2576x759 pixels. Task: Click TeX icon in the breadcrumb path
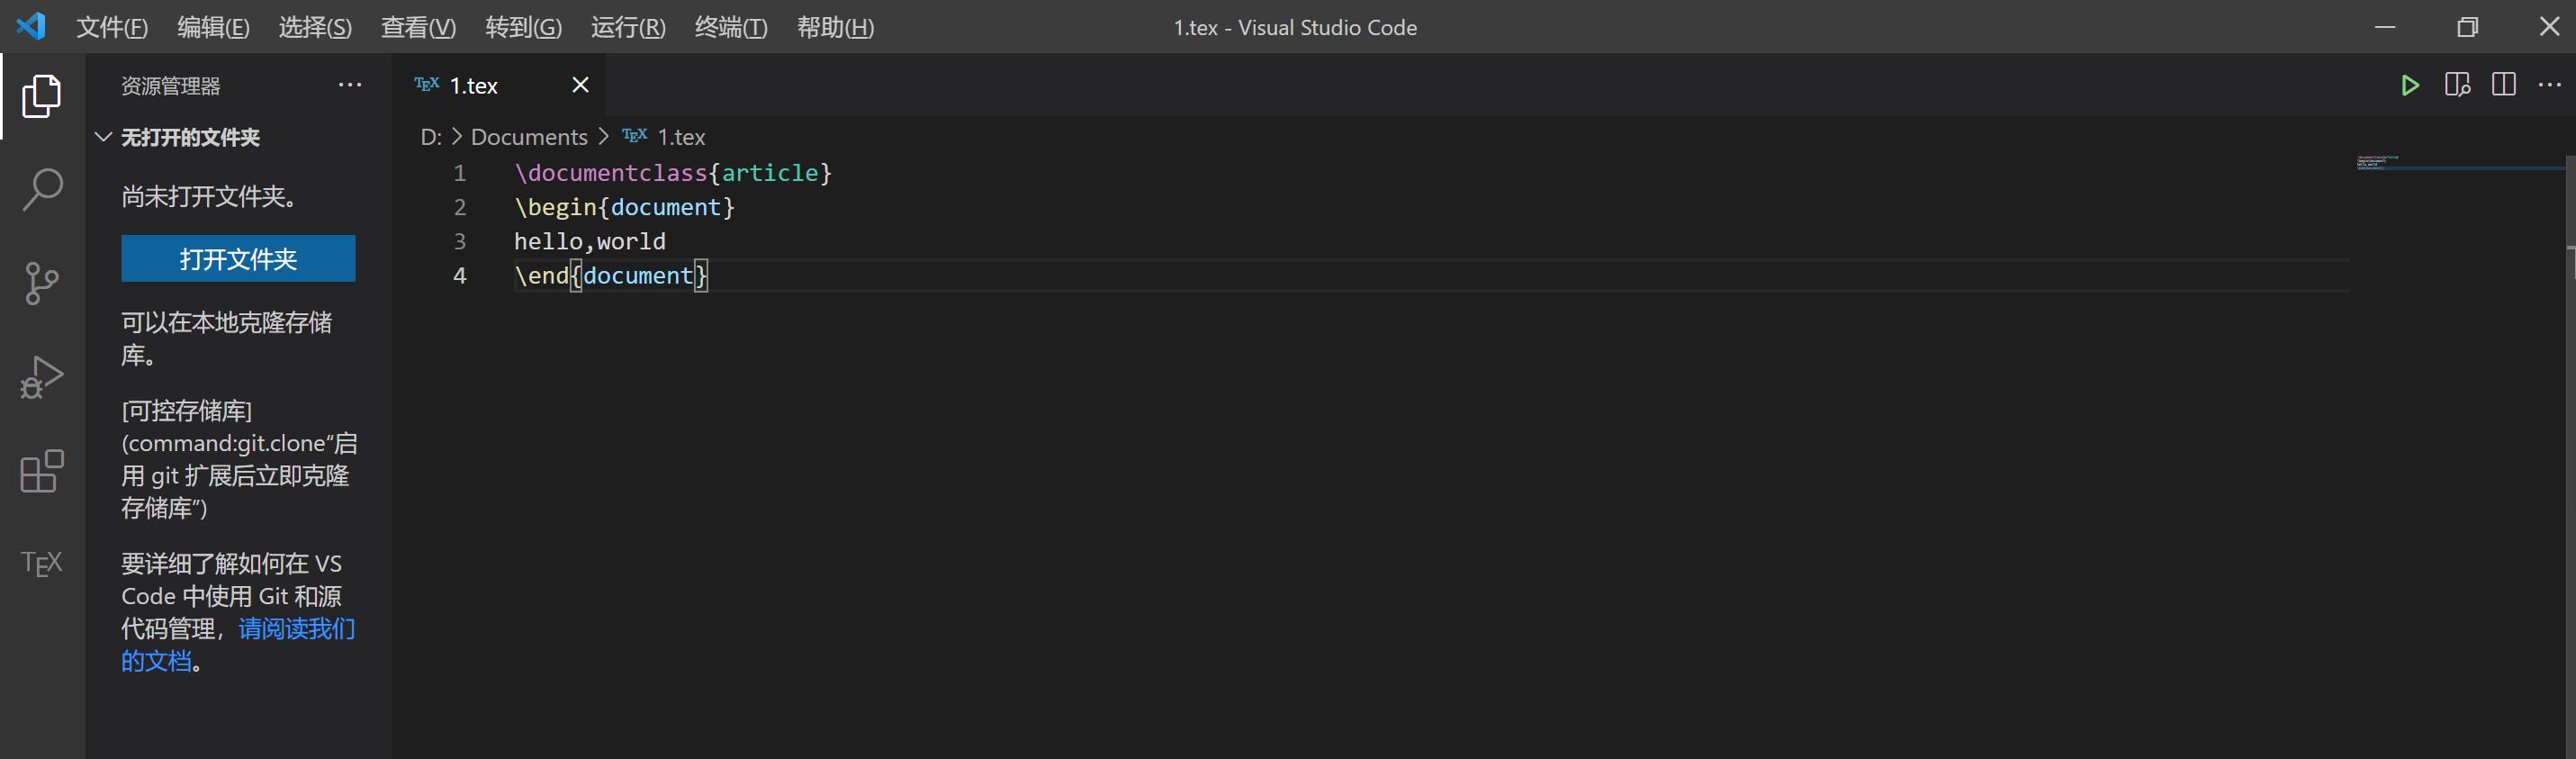634,135
